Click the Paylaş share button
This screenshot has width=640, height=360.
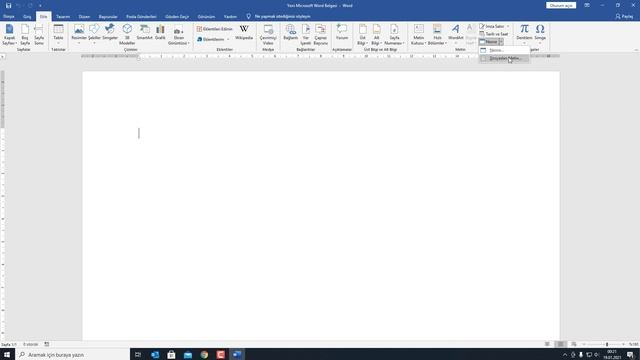pyautogui.click(x=624, y=17)
